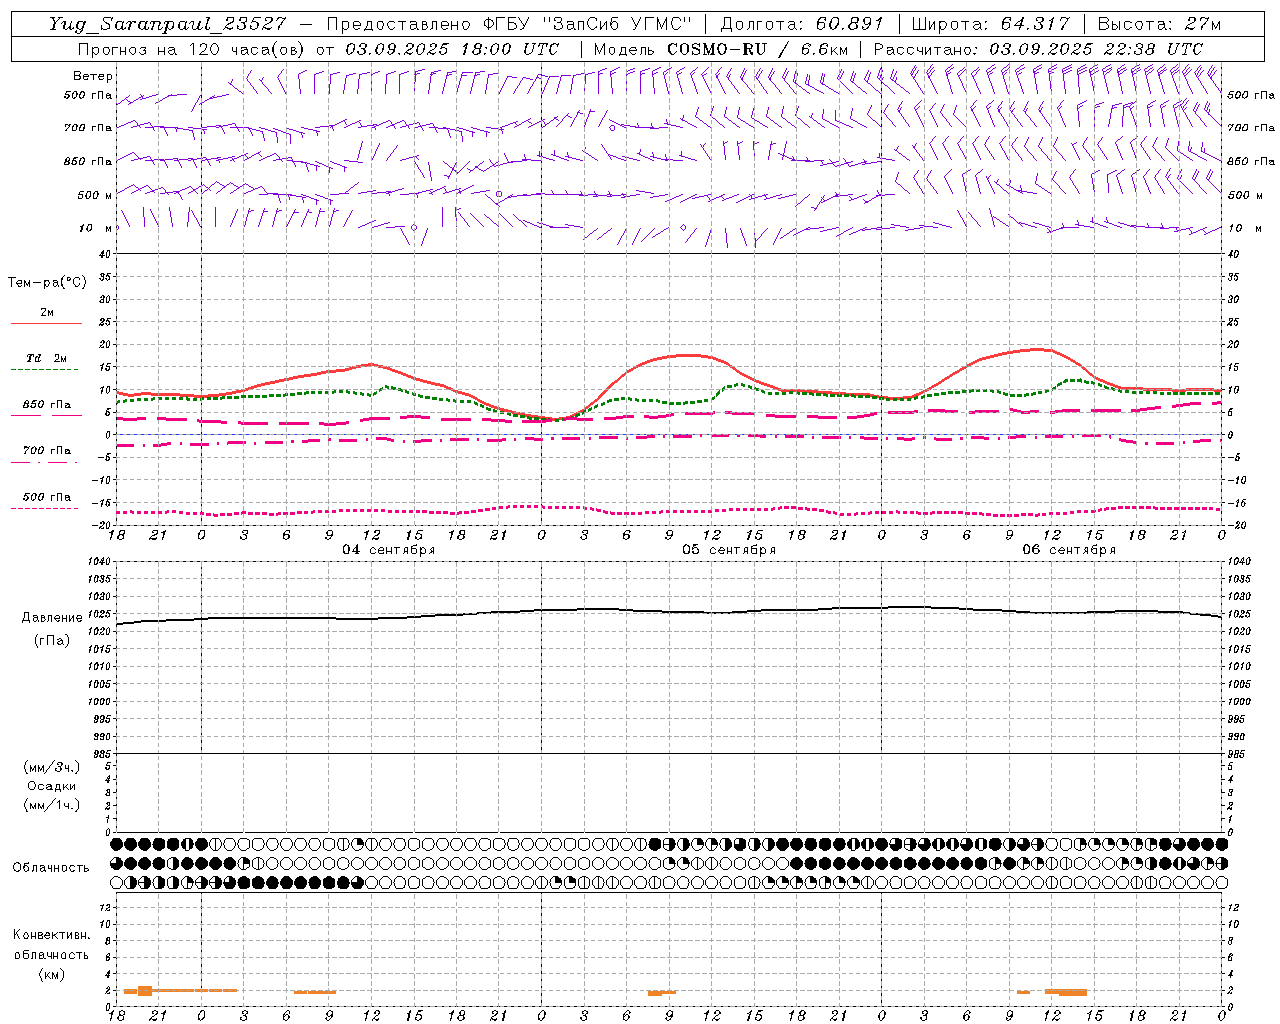
Task: Select the provider text ФГБУ "ЗапСиб УГМС"
Action: click(x=588, y=24)
